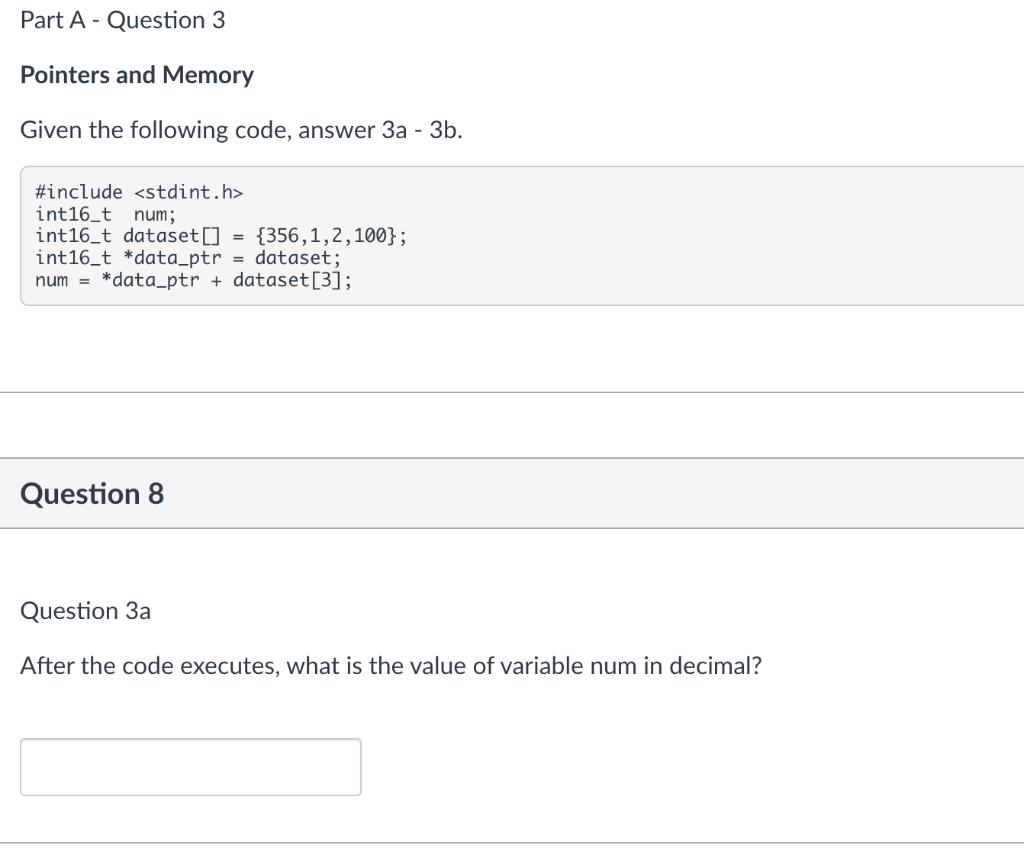Click the Part A - Question 3 title
This screenshot has height=858, width=1024.
pyautogui.click(x=123, y=20)
